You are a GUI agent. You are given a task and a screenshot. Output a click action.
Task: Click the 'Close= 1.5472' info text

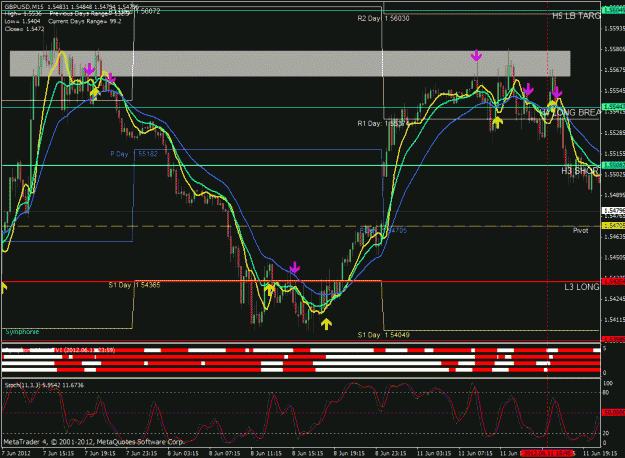(24, 29)
